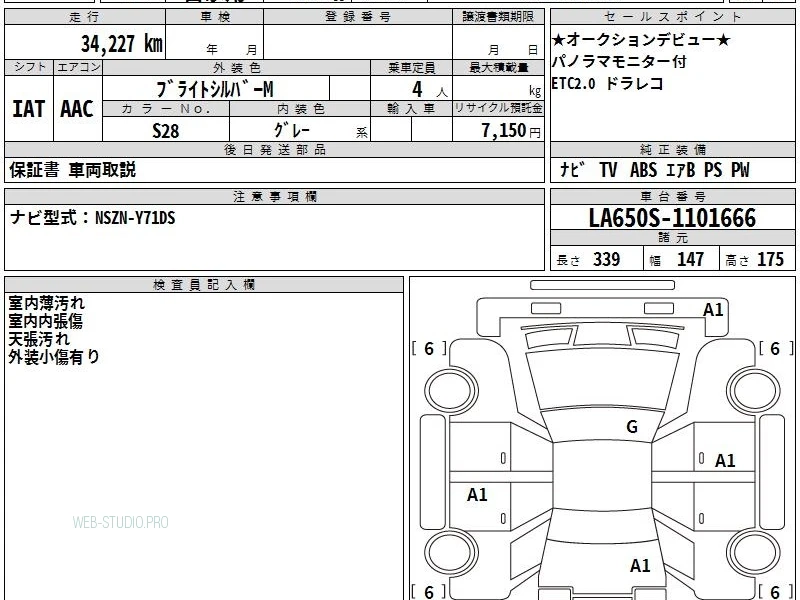Select length value 339

[x=606, y=259]
